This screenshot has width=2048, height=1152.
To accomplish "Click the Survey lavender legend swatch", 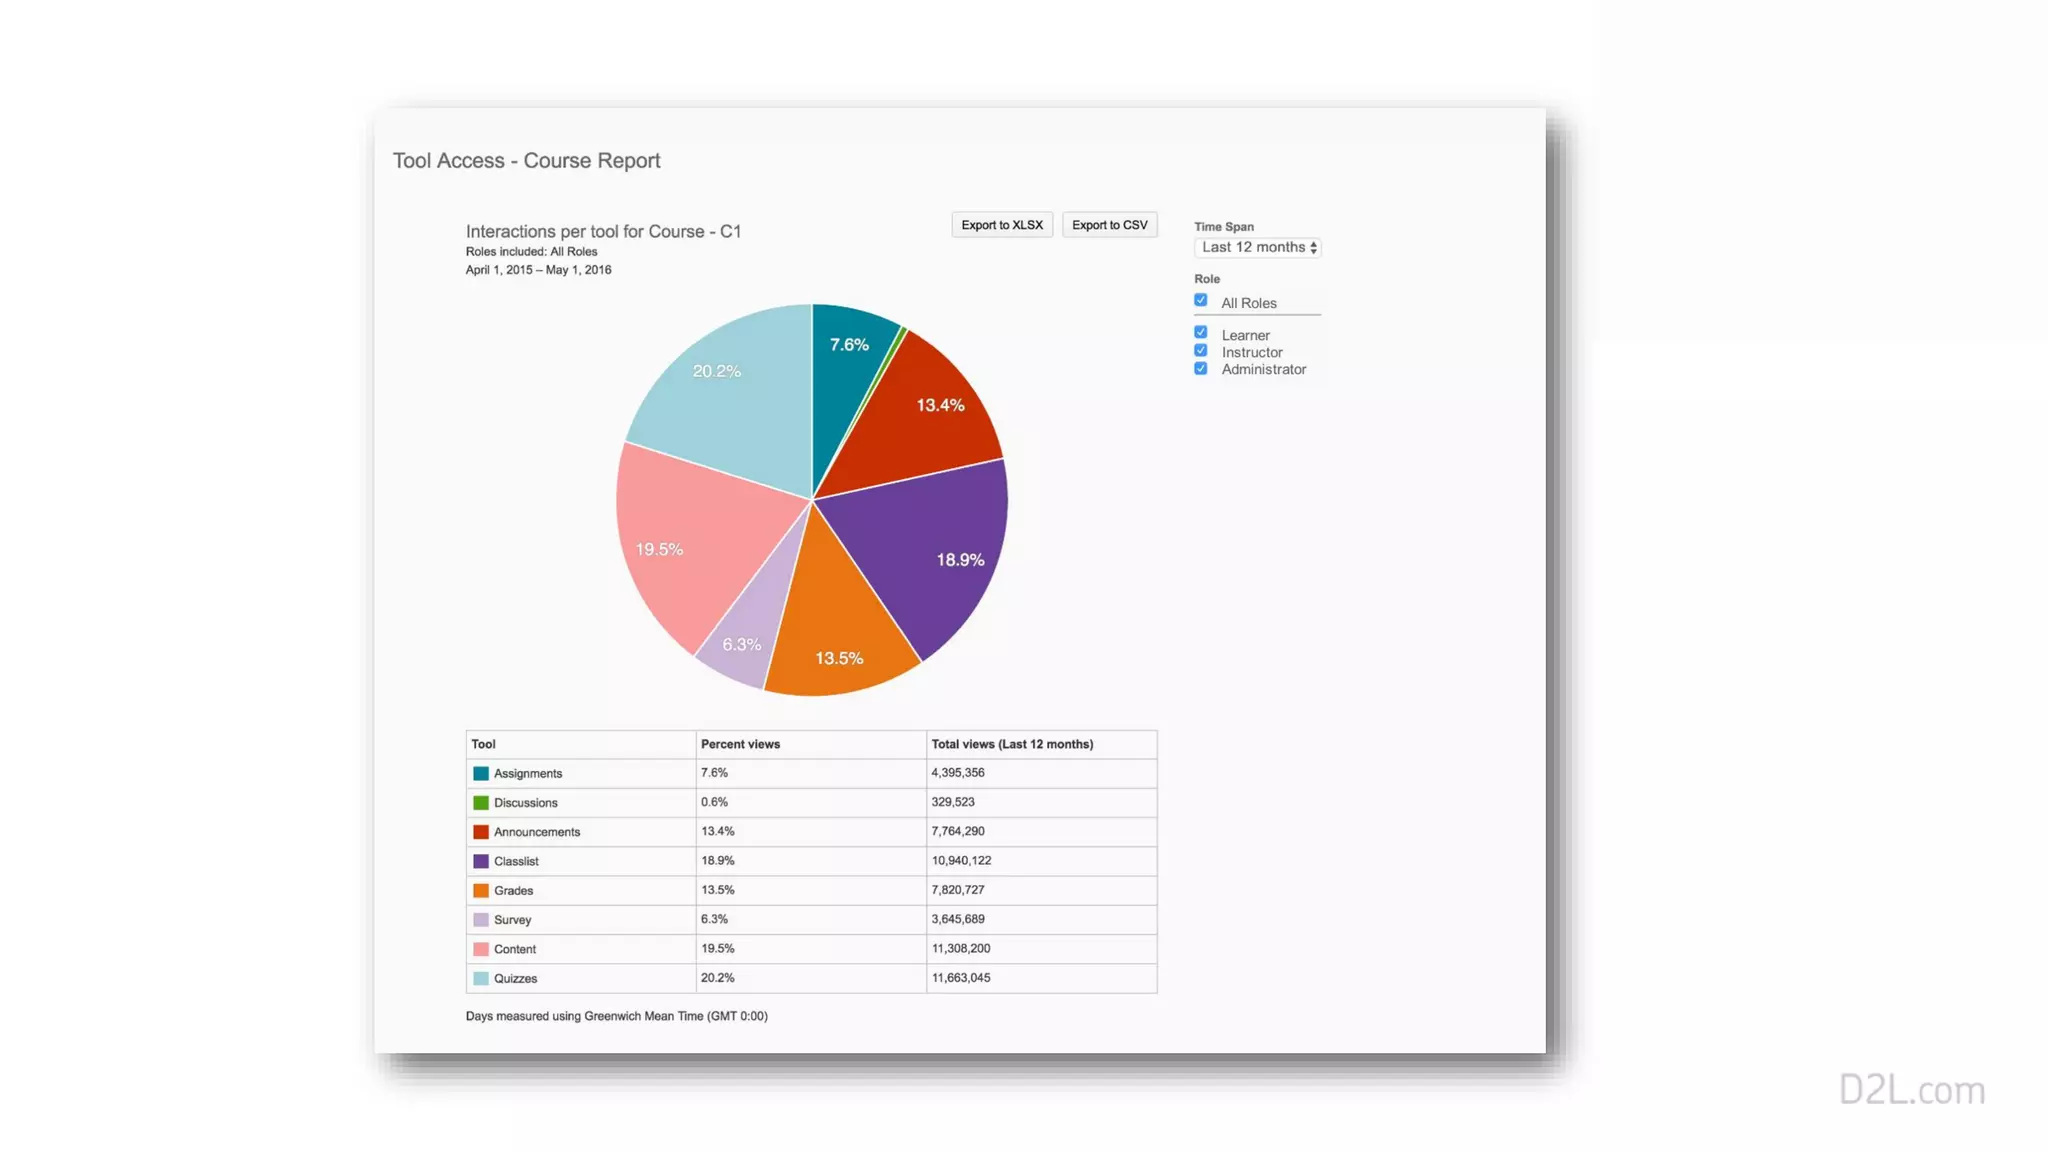I will pyautogui.click(x=481, y=920).
